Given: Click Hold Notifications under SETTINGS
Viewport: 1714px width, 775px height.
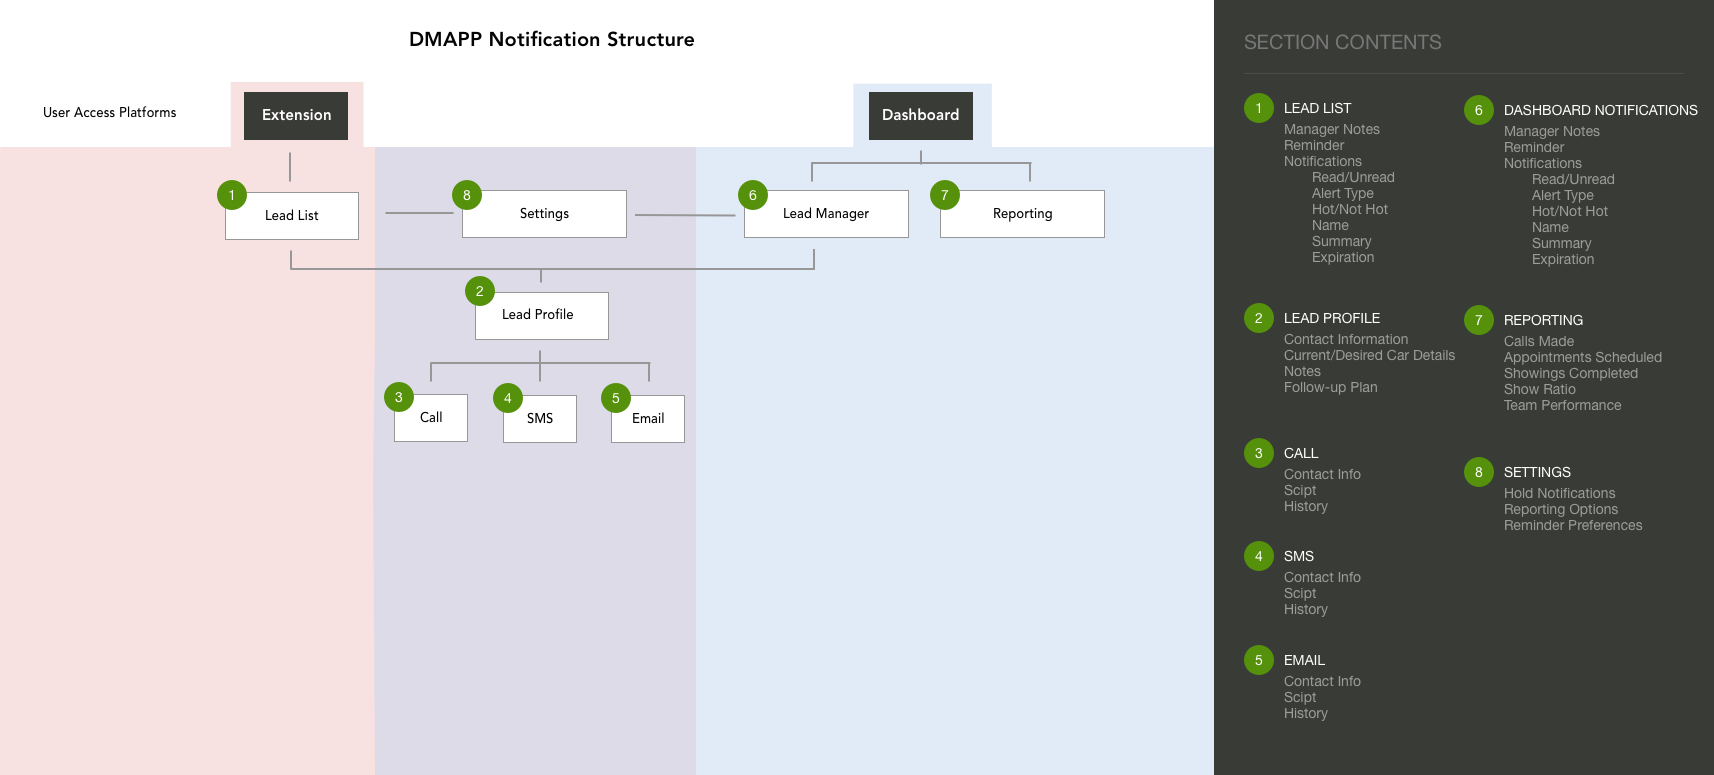Looking at the screenshot, I should pos(1560,493).
